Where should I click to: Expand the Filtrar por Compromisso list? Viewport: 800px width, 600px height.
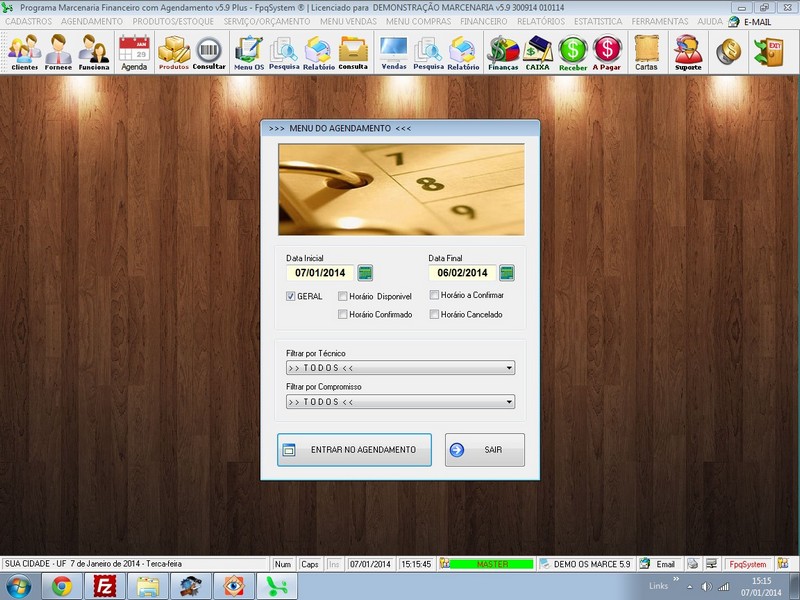[x=507, y=401]
